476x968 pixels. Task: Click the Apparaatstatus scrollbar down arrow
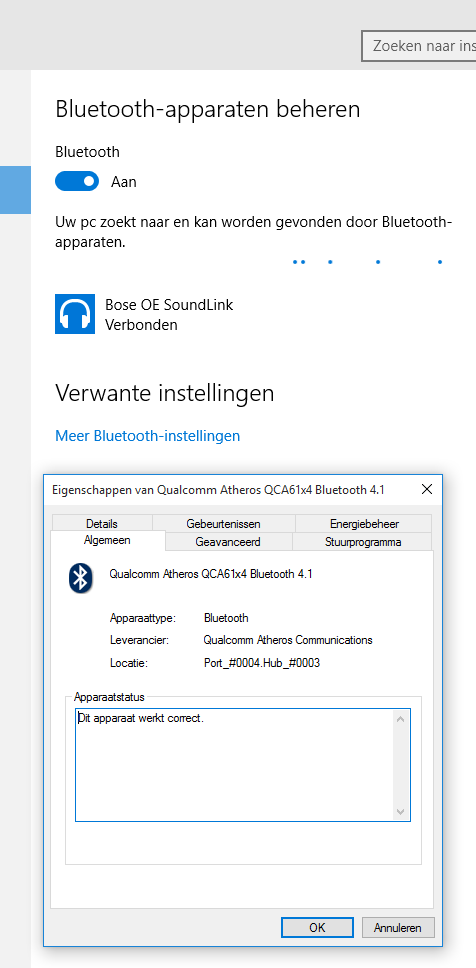click(400, 811)
